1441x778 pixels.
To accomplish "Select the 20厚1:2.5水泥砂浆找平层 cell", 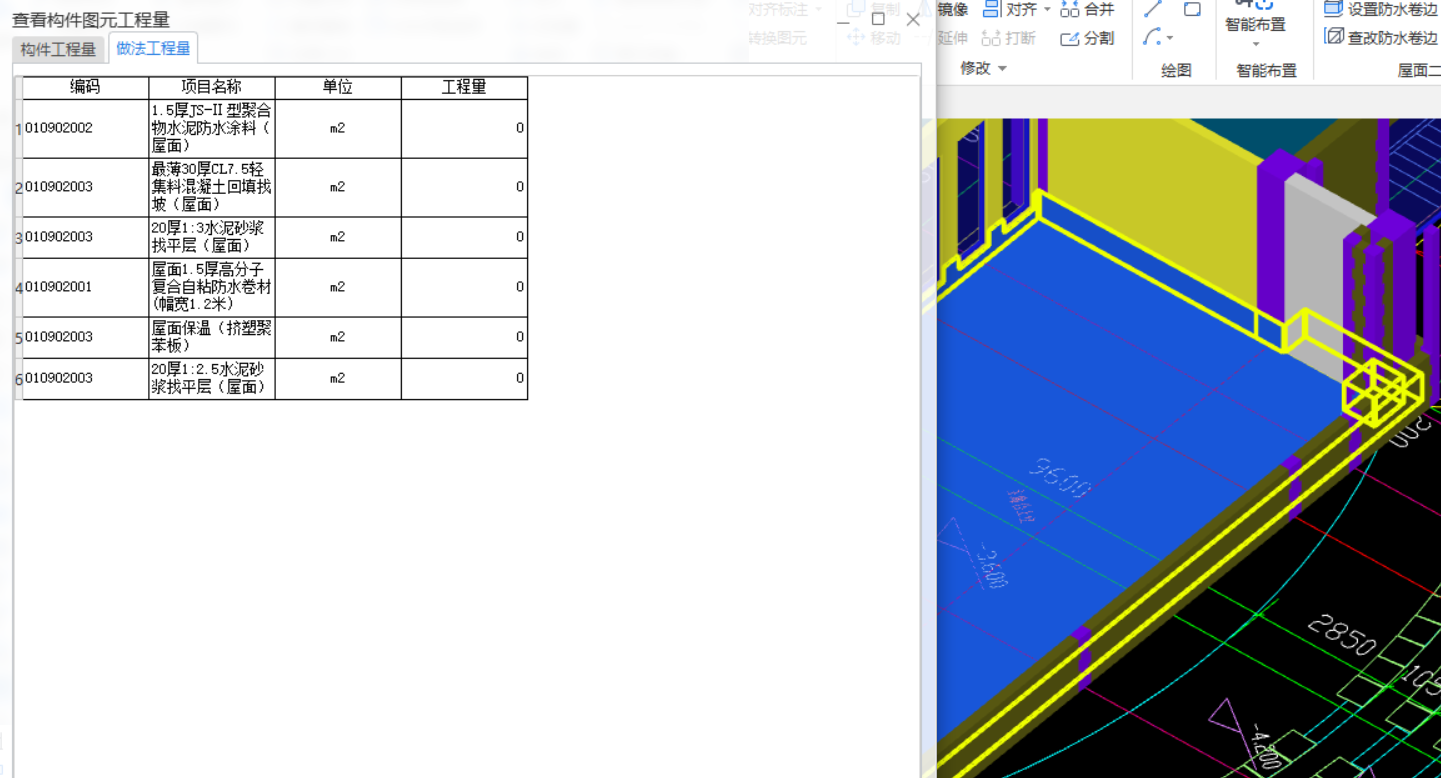I will click(x=212, y=378).
